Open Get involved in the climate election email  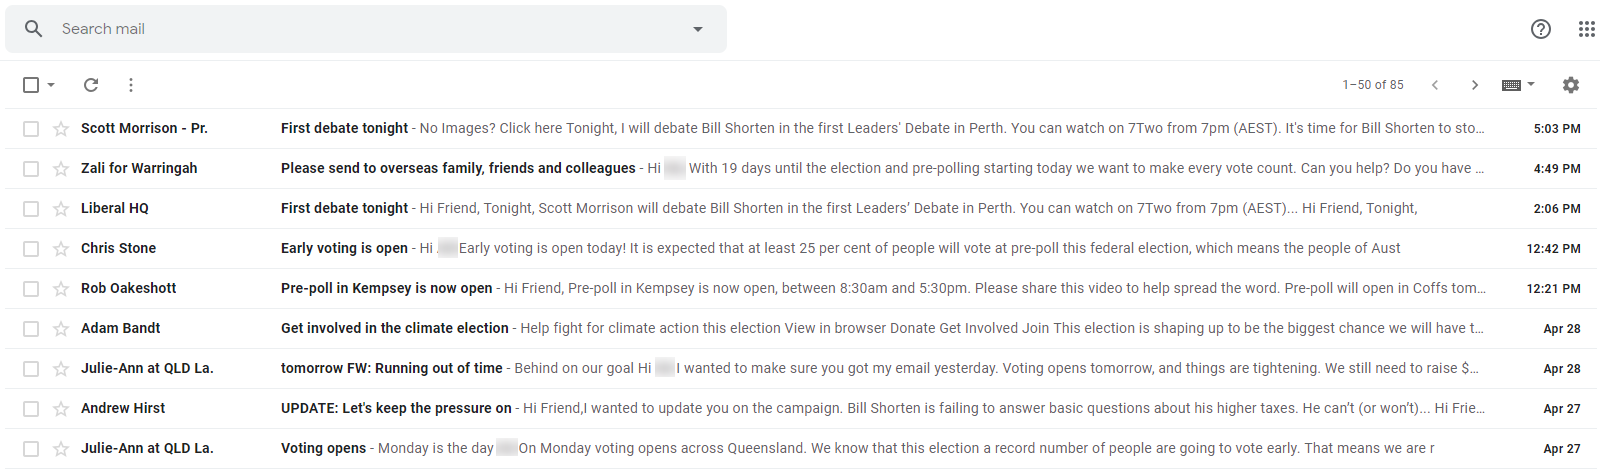pos(800,329)
